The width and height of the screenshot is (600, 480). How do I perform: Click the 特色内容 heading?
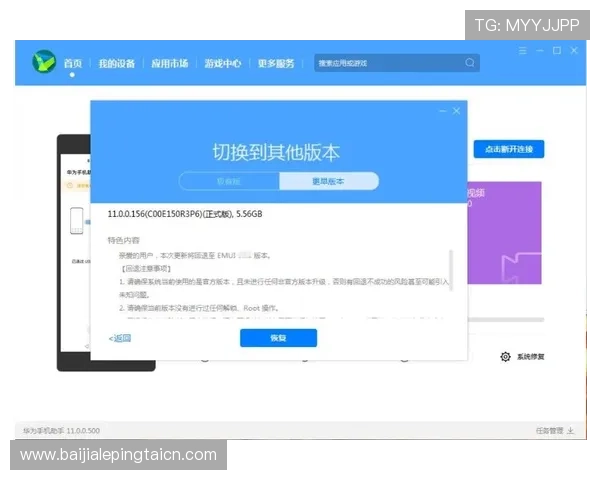124,240
